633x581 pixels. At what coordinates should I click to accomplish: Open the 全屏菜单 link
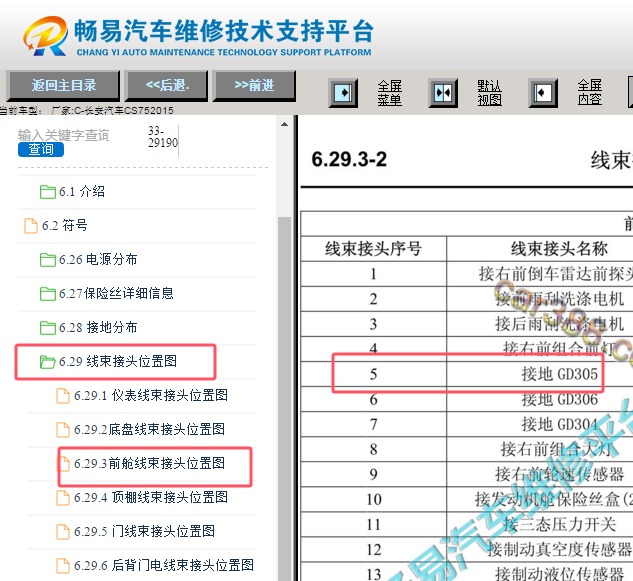click(x=390, y=93)
